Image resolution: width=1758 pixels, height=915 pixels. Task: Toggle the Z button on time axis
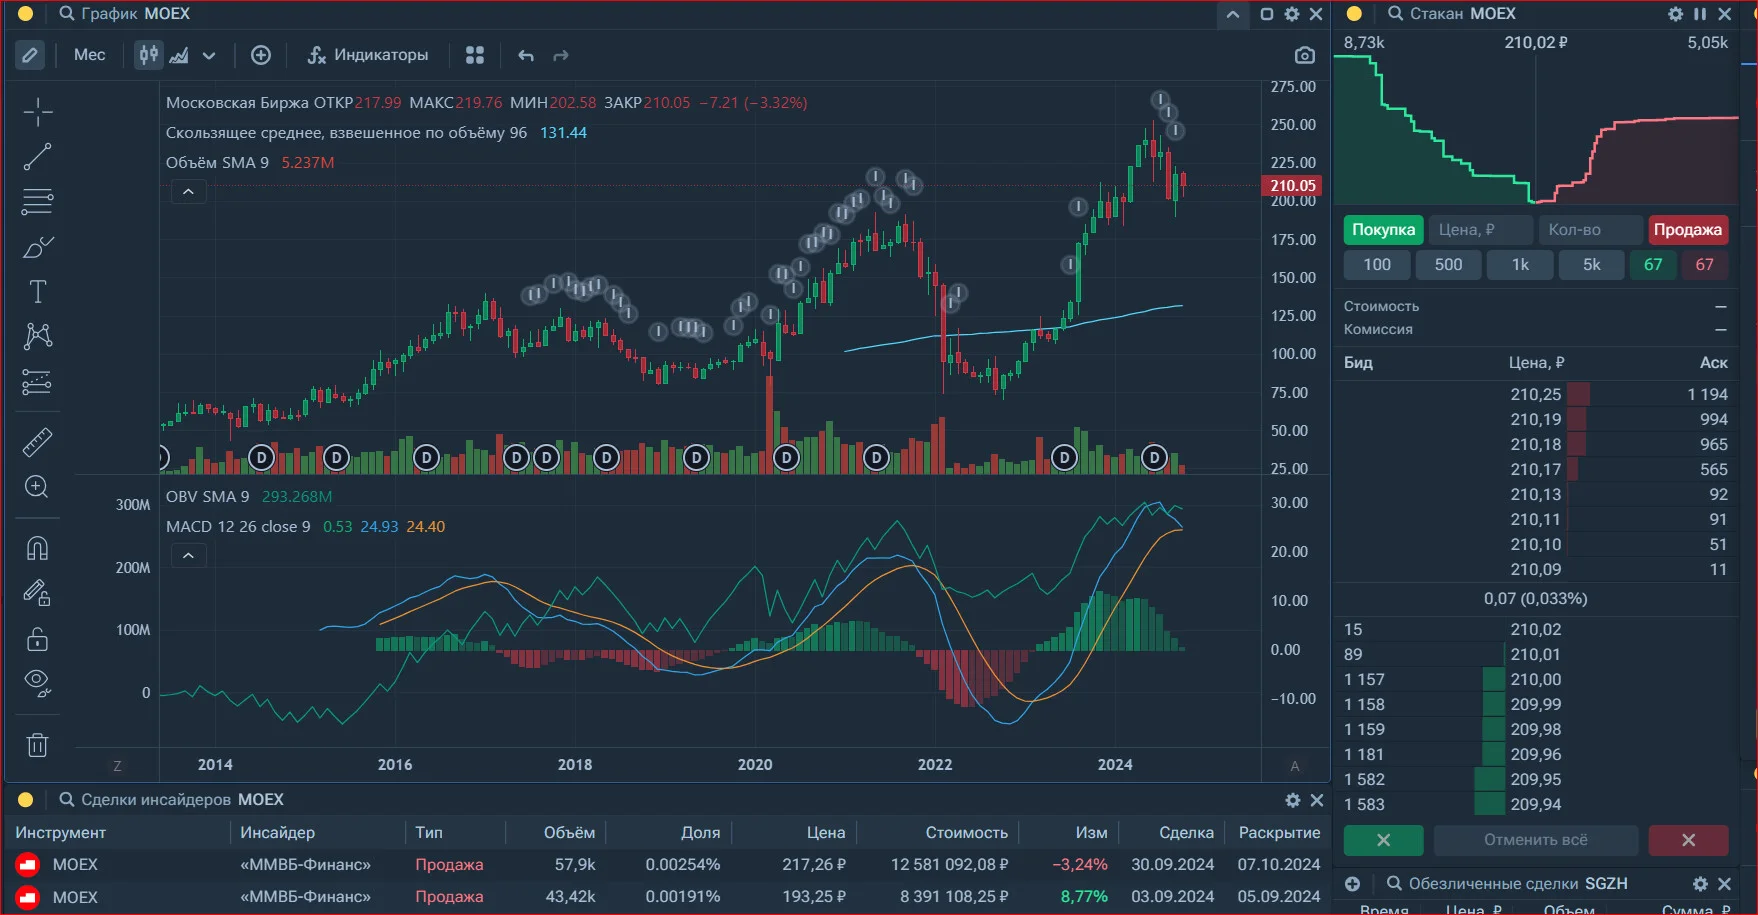pos(117,766)
